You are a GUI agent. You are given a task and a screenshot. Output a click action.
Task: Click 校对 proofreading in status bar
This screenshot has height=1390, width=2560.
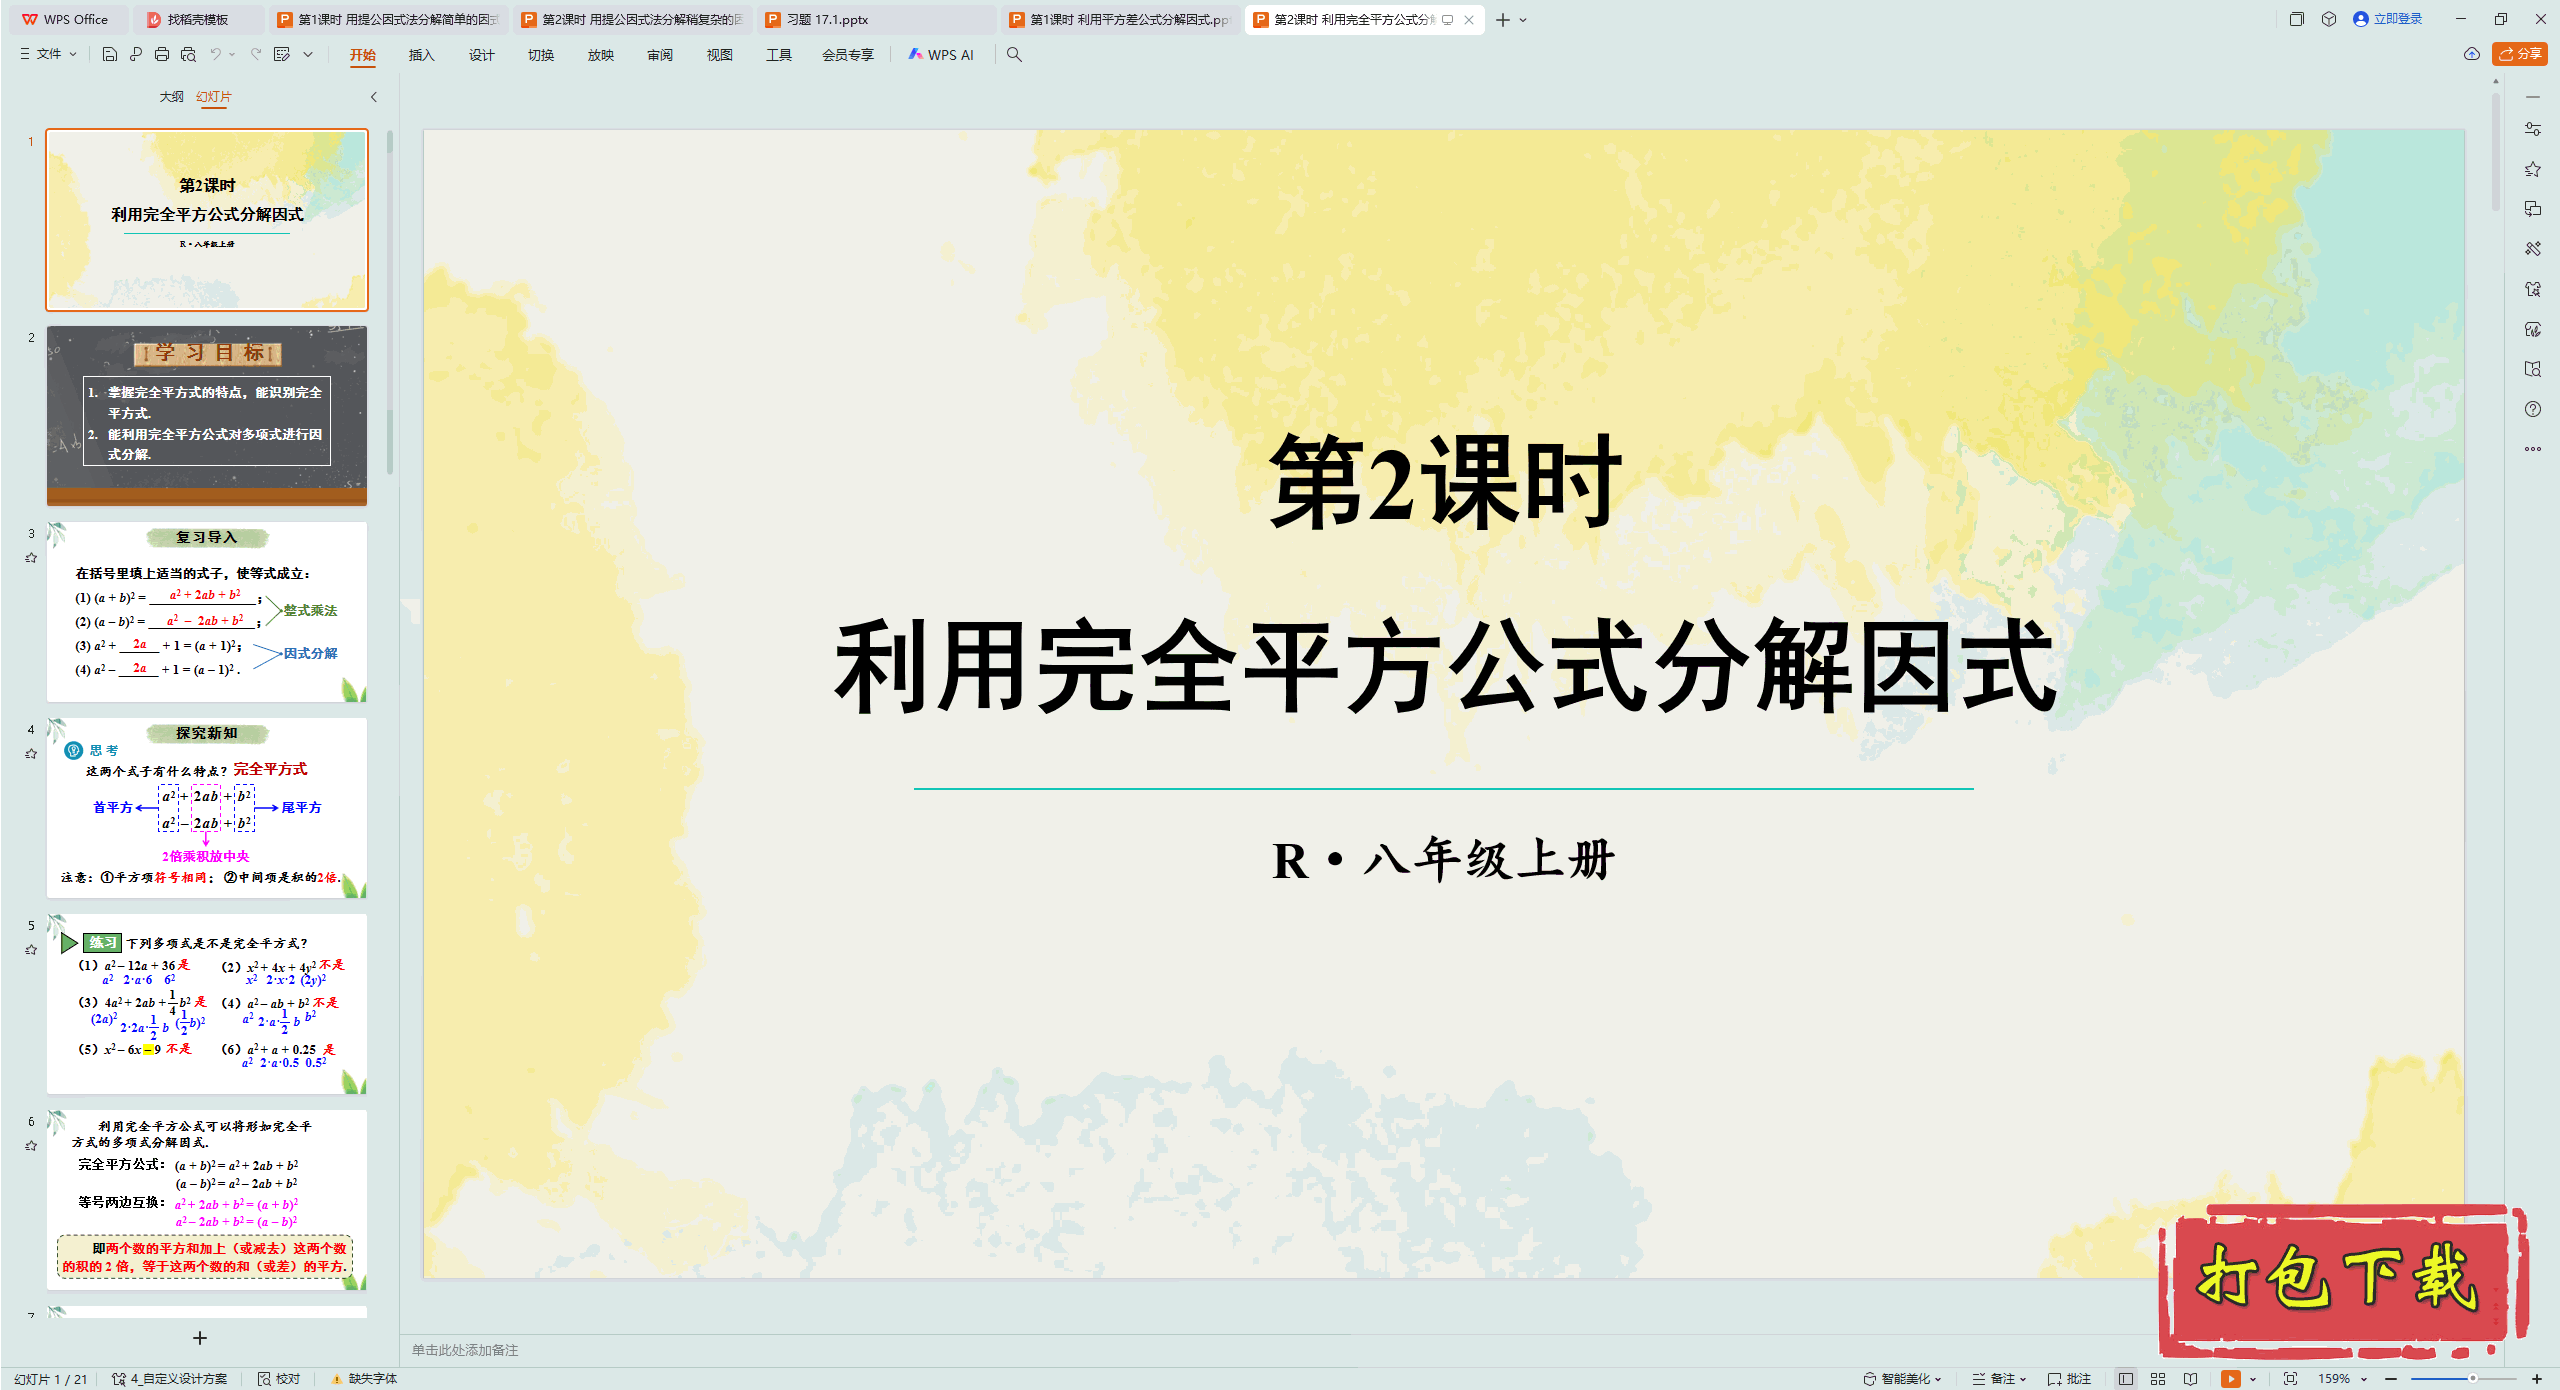point(279,1379)
